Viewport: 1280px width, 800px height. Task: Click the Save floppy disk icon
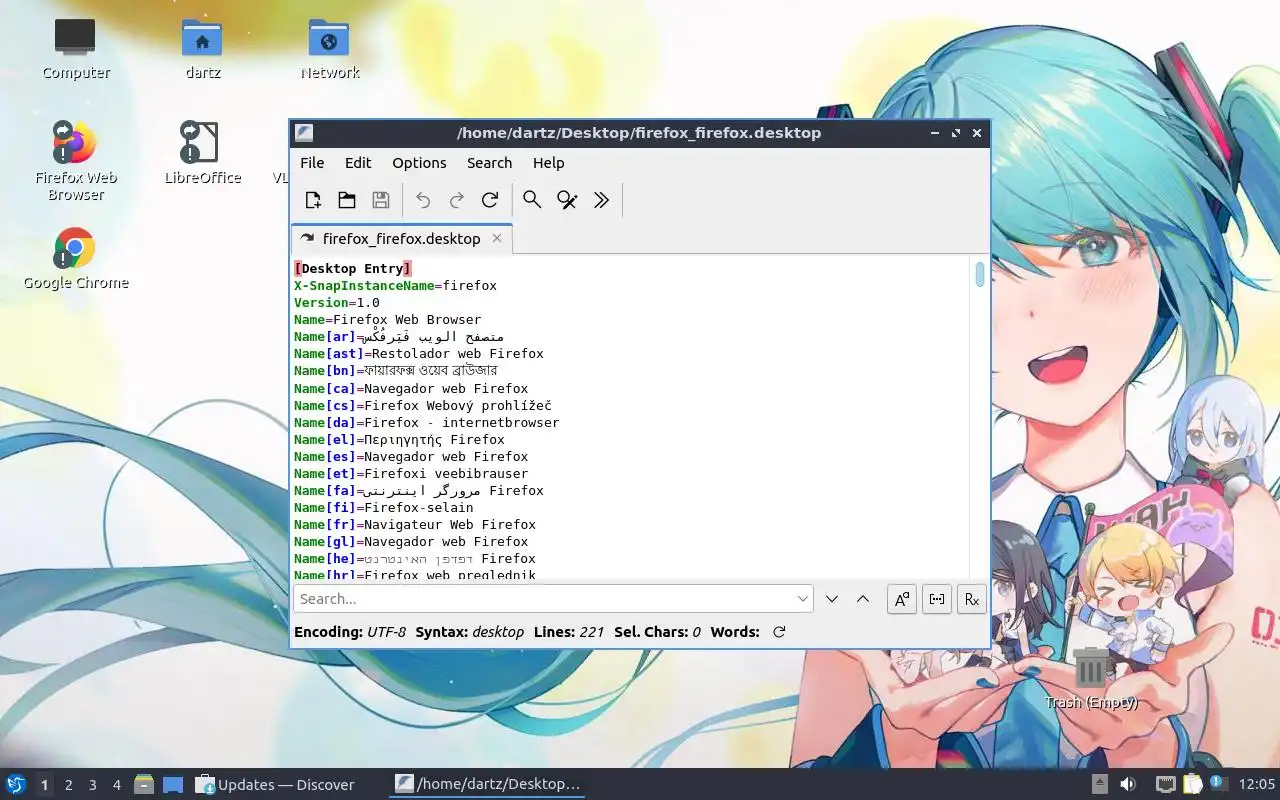click(381, 200)
